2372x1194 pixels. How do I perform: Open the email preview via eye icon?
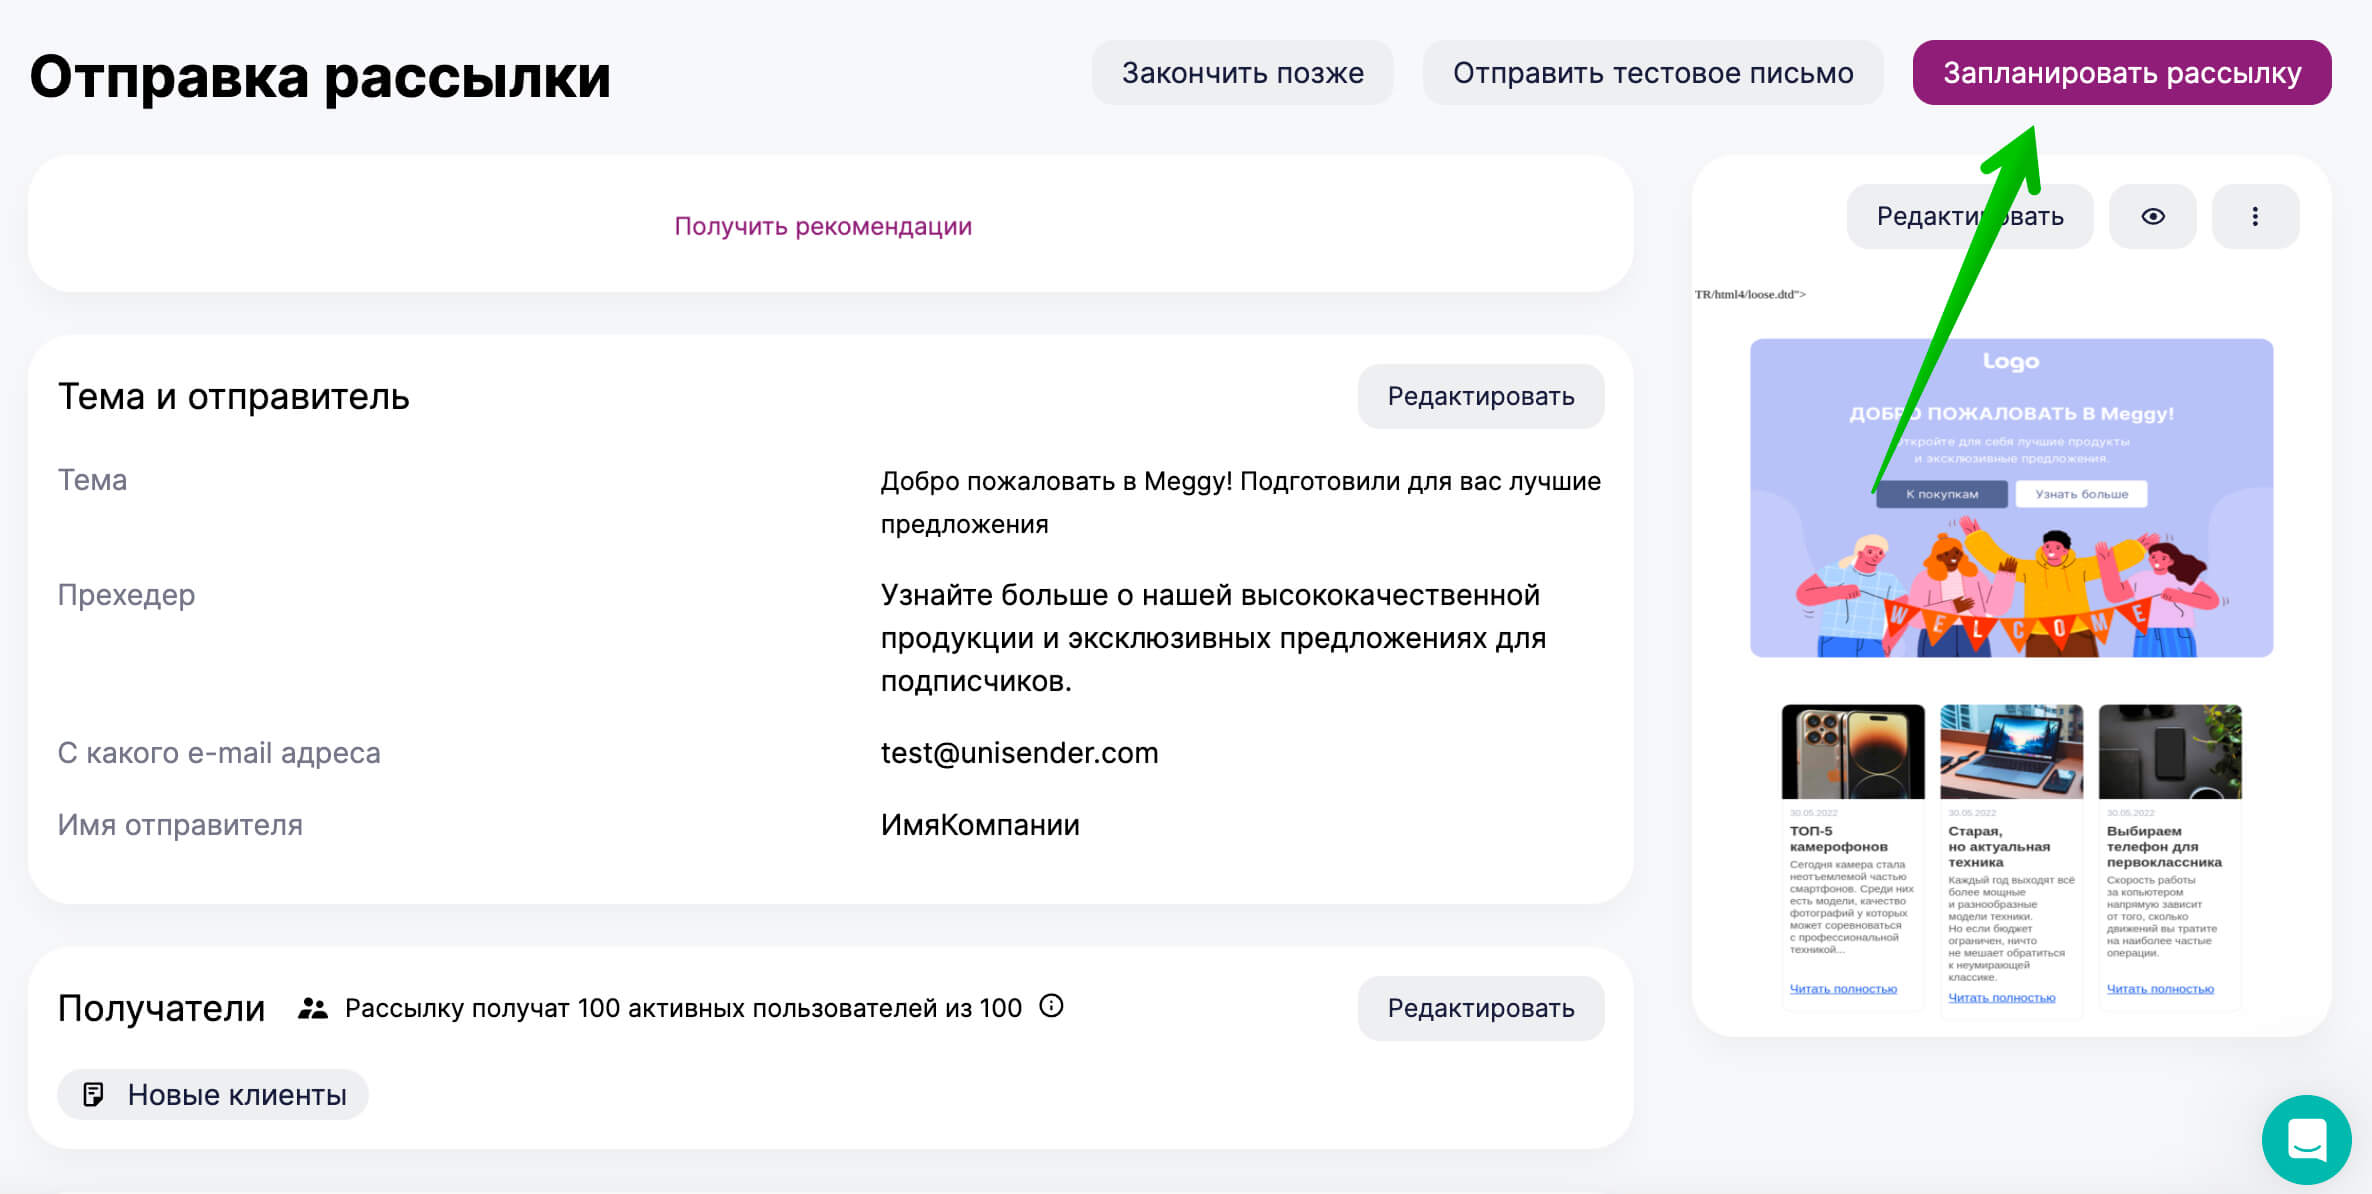pyautogui.click(x=2153, y=216)
